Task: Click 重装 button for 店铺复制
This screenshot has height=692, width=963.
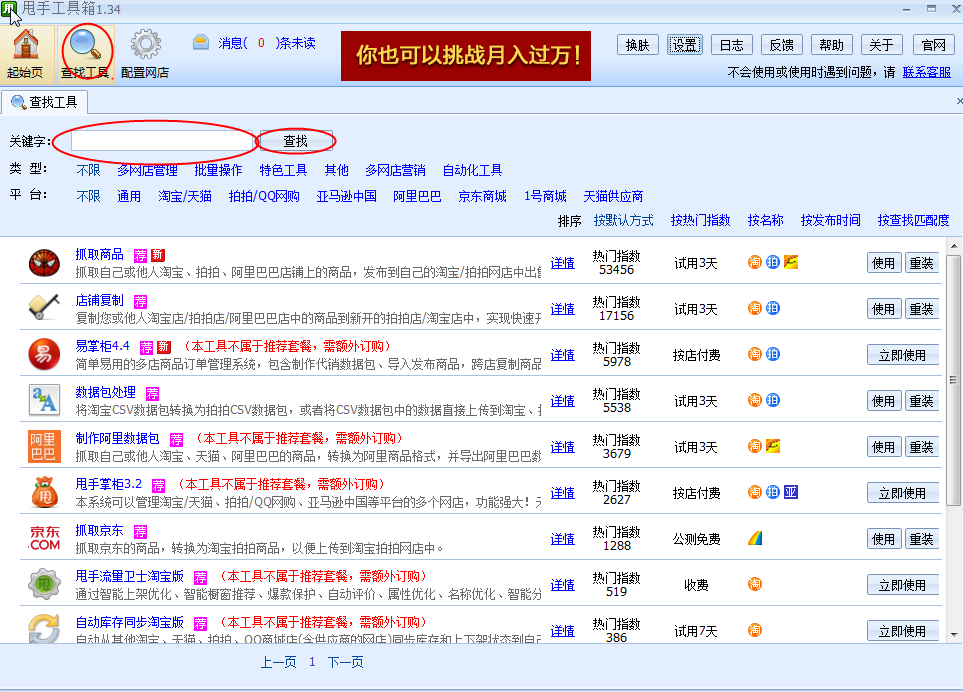Action: (922, 309)
